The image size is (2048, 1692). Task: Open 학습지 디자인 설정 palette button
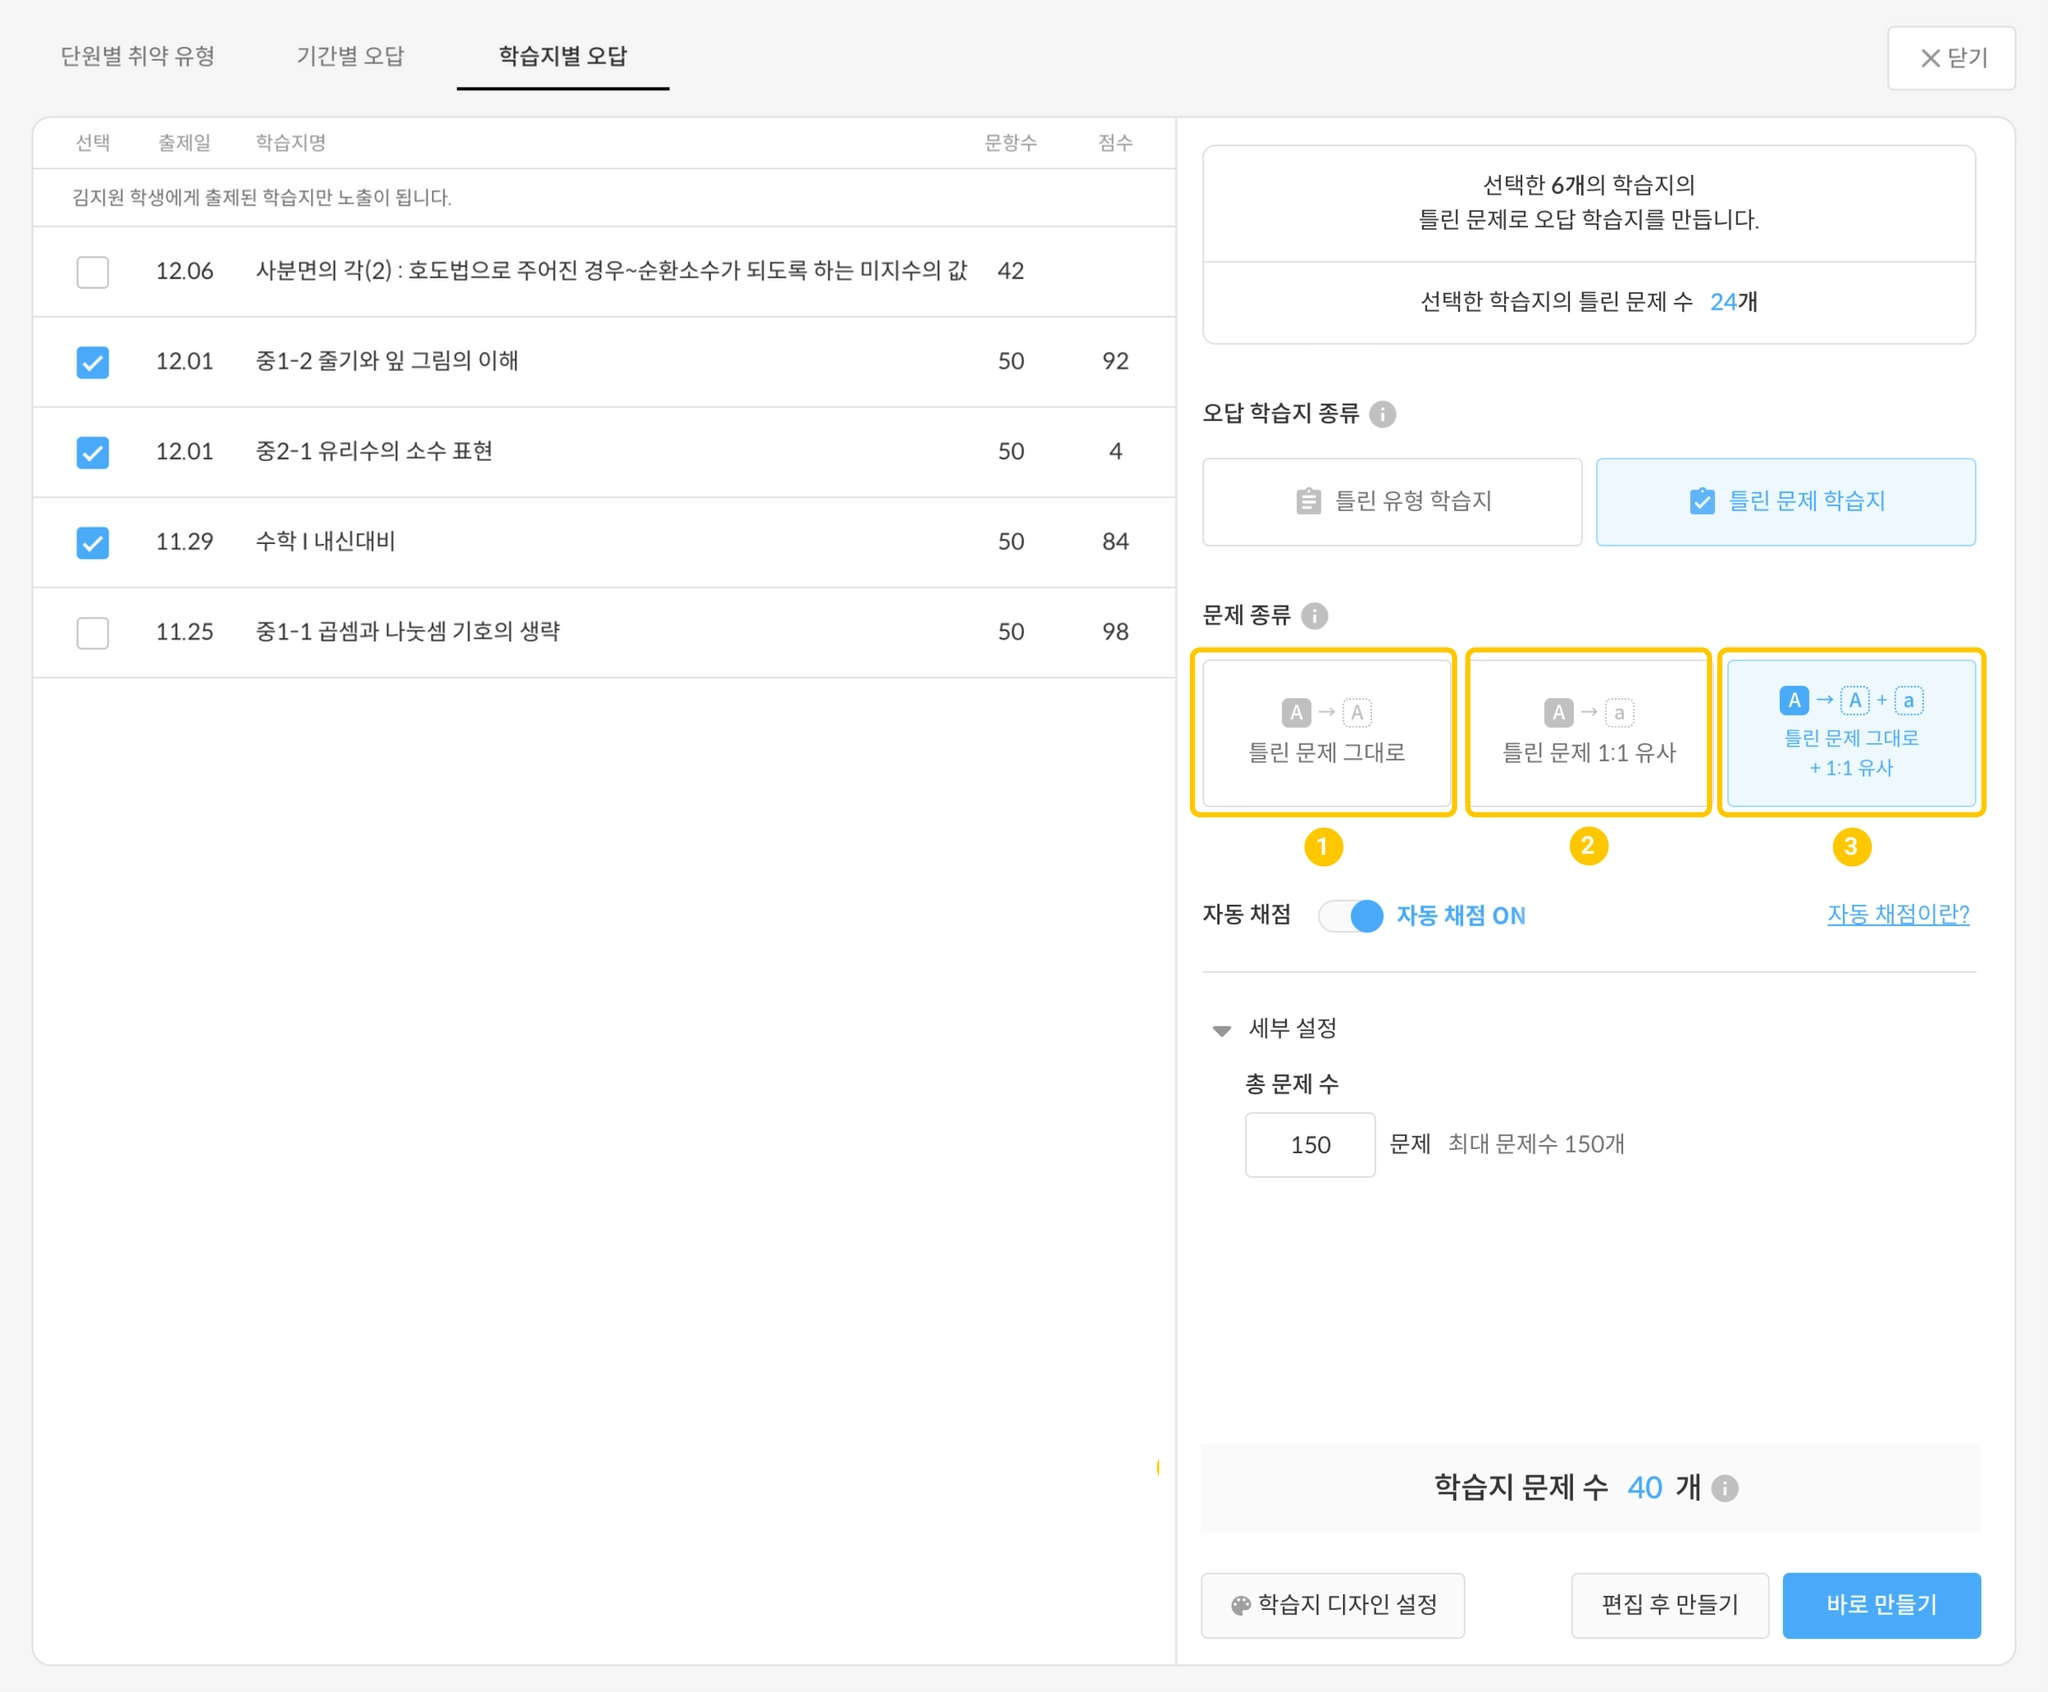click(x=1332, y=1605)
